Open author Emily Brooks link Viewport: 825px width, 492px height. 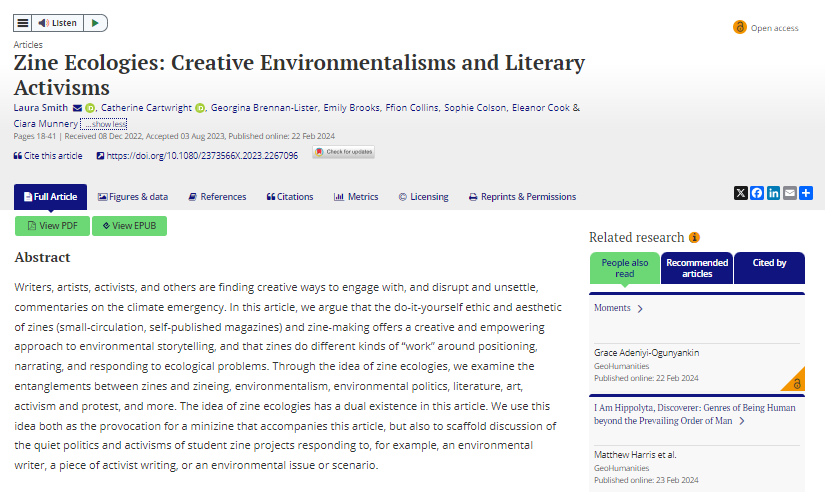[351, 107]
